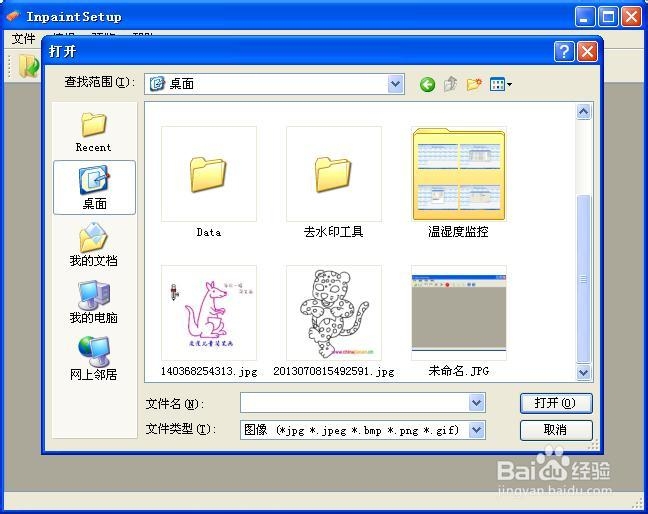This screenshot has height=514, width=648.
Task: Click the 140368254313.jpg file name
Action: tap(209, 371)
